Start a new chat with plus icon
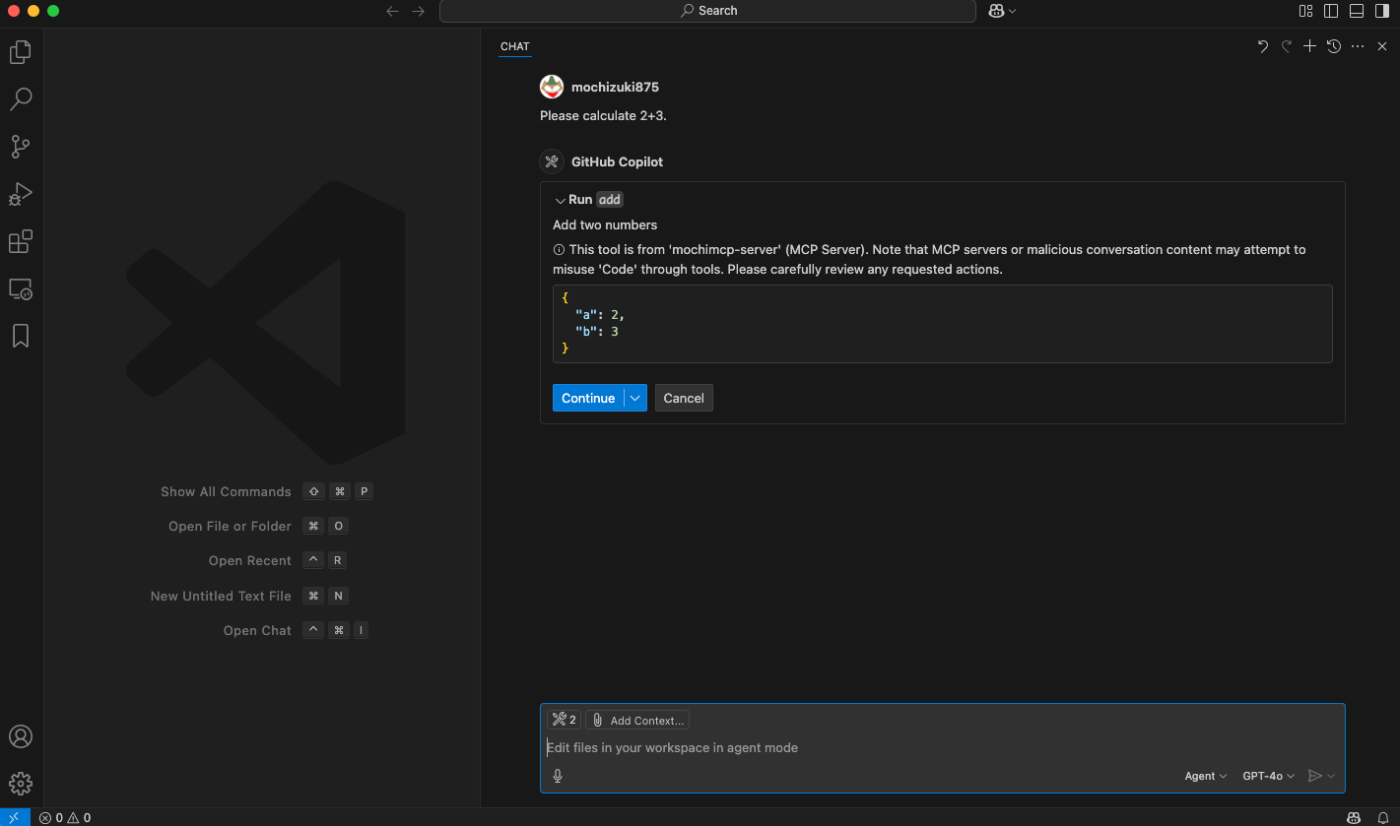This screenshot has width=1400, height=826. click(1310, 46)
